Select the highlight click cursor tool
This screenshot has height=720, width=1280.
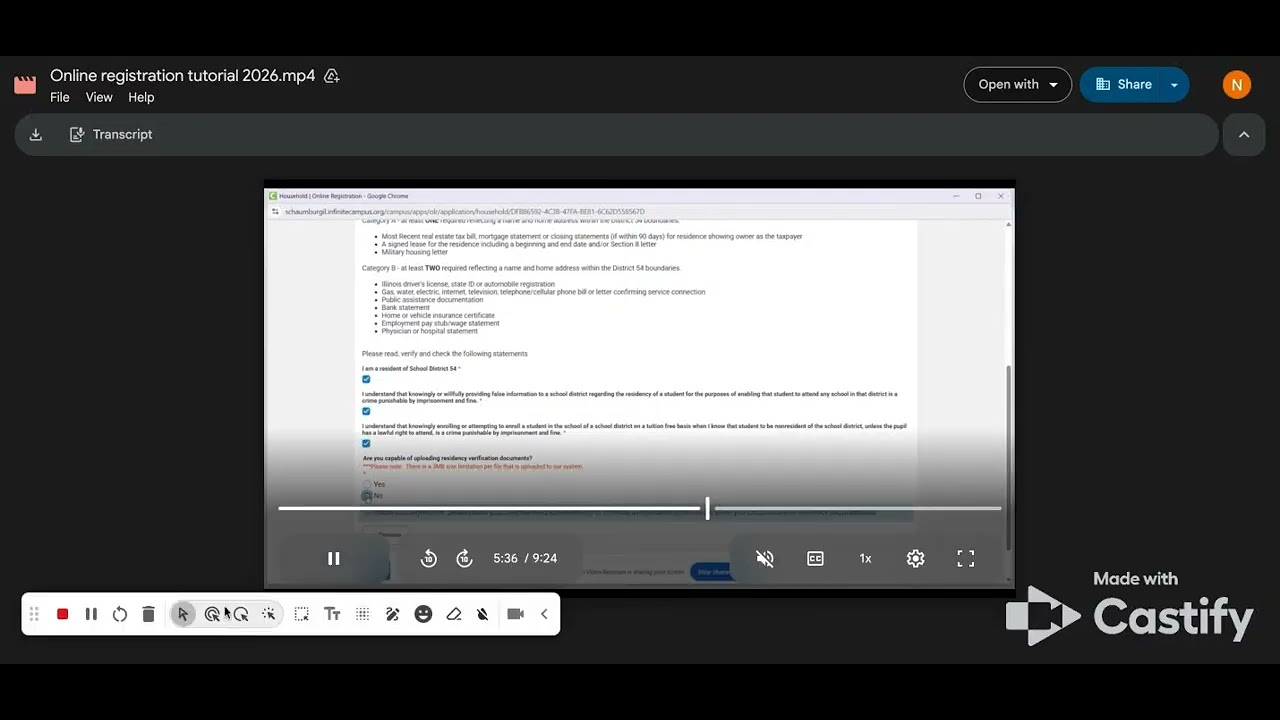tap(212, 614)
